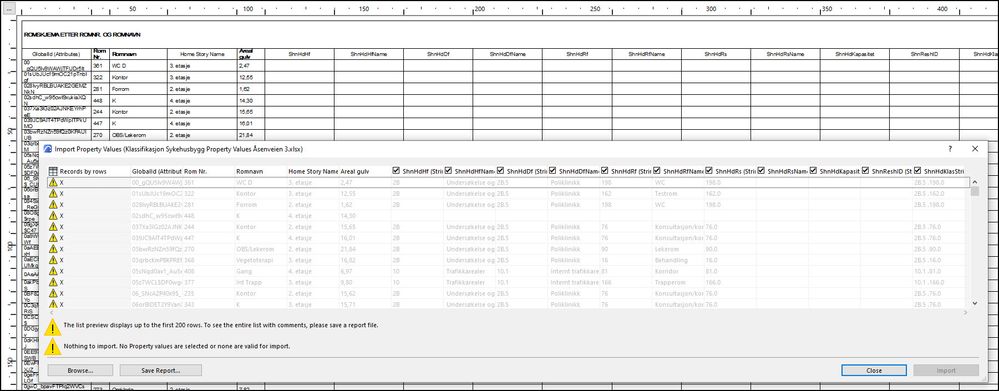Uncheck the ShnHdHf (String) column checkbox

[397, 171]
